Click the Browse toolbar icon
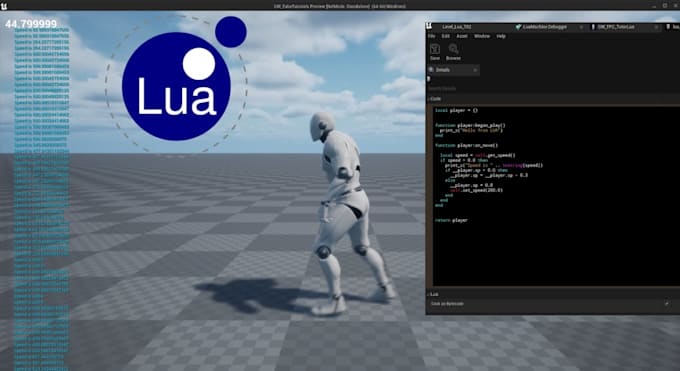Image resolution: width=680 pixels, height=371 pixels. (453, 52)
